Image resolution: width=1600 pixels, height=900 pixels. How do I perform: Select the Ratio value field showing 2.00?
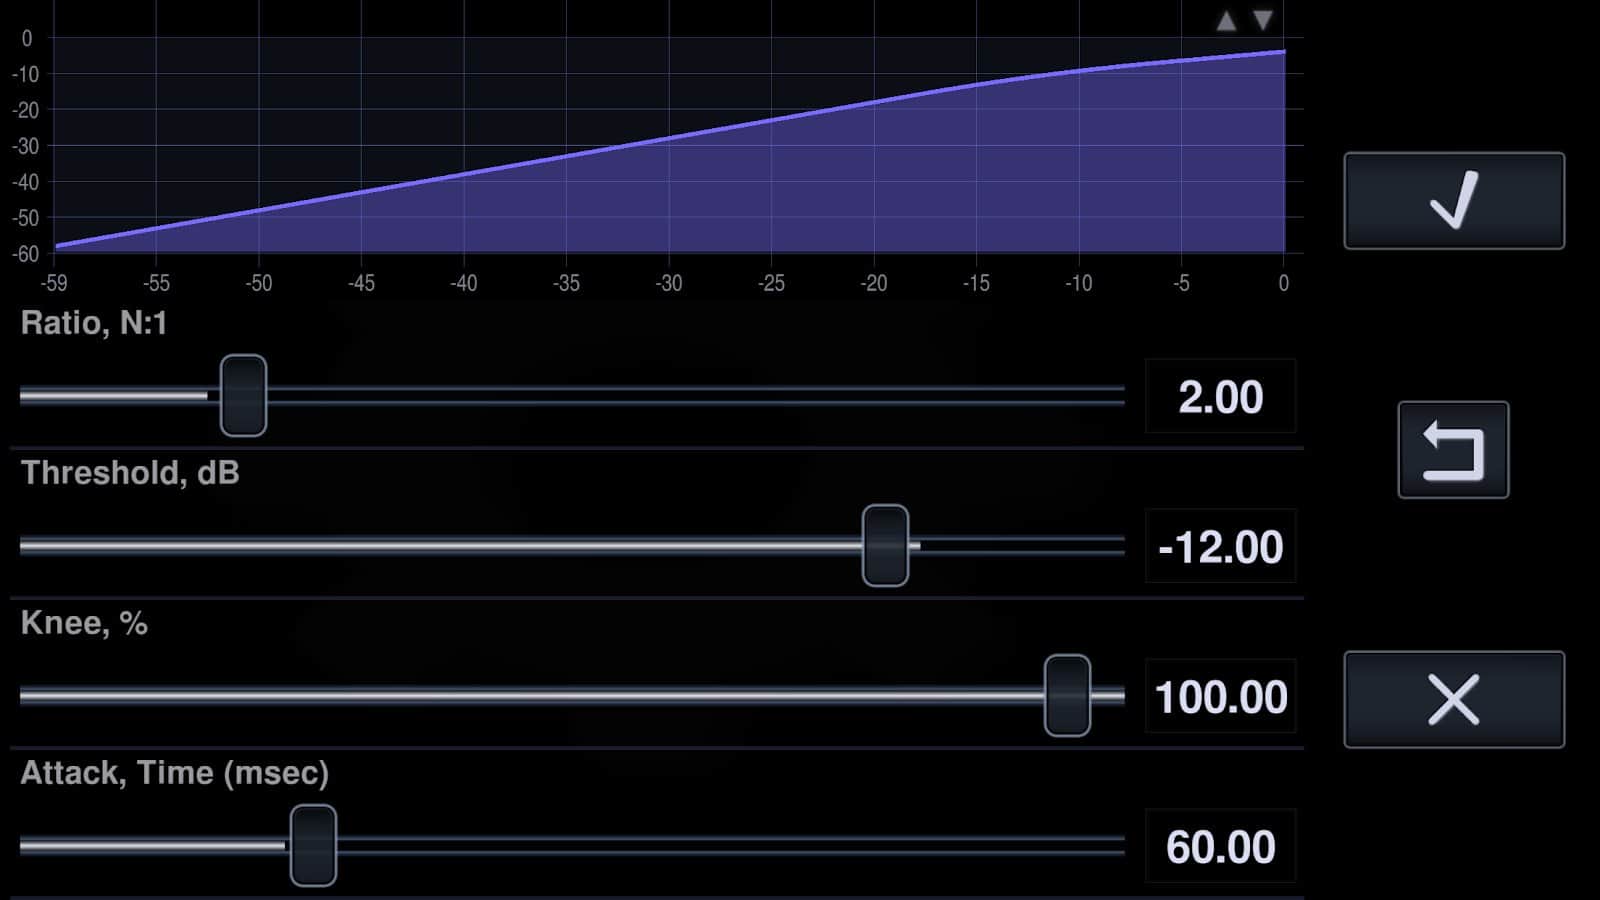pyautogui.click(x=1220, y=397)
